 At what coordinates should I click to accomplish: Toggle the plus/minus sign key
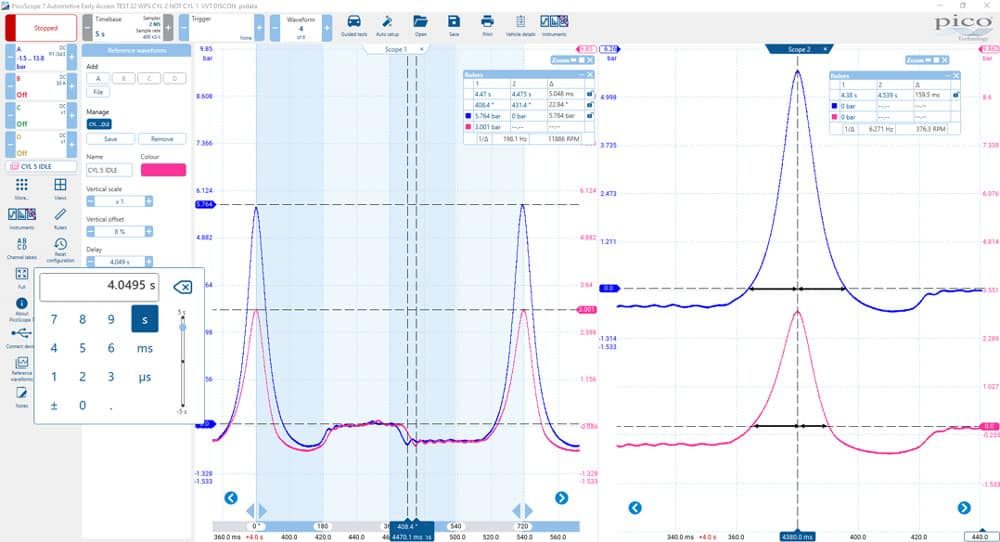pyautogui.click(x=54, y=406)
